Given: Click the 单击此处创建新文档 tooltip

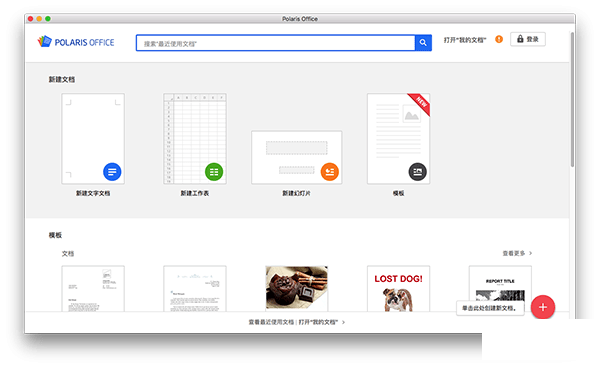Looking at the screenshot, I should tap(490, 308).
